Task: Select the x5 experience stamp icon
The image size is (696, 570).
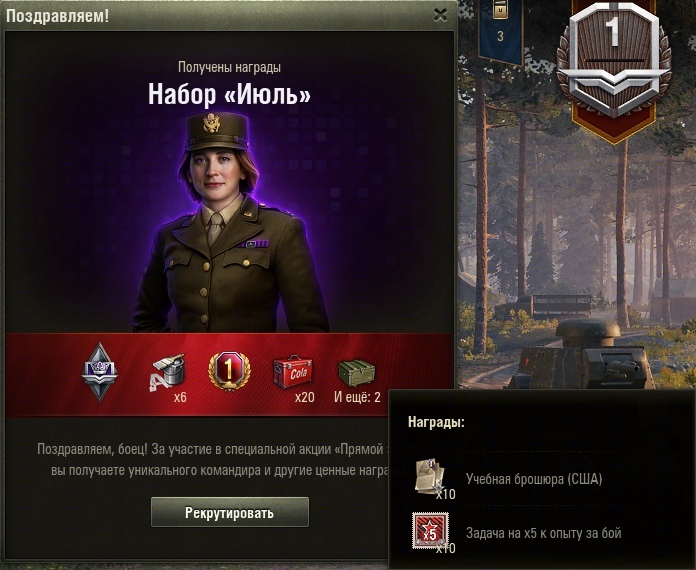Action: (430, 530)
